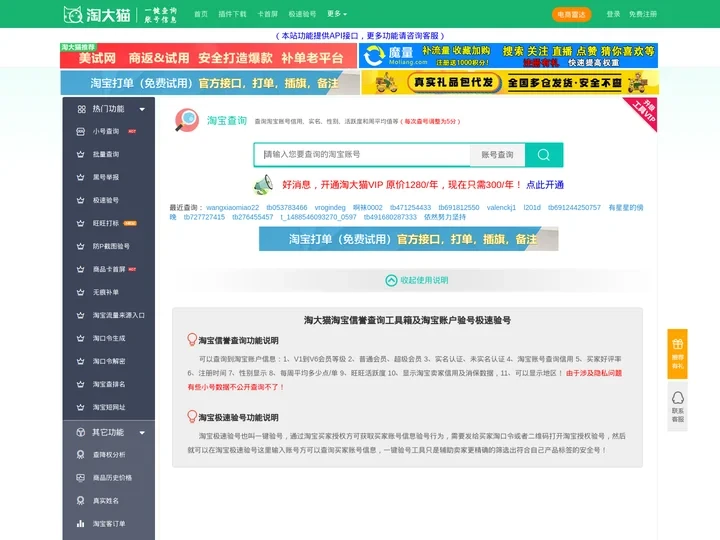Open 卡首屏 in the top navigation
720x540 pixels.
[268, 14]
